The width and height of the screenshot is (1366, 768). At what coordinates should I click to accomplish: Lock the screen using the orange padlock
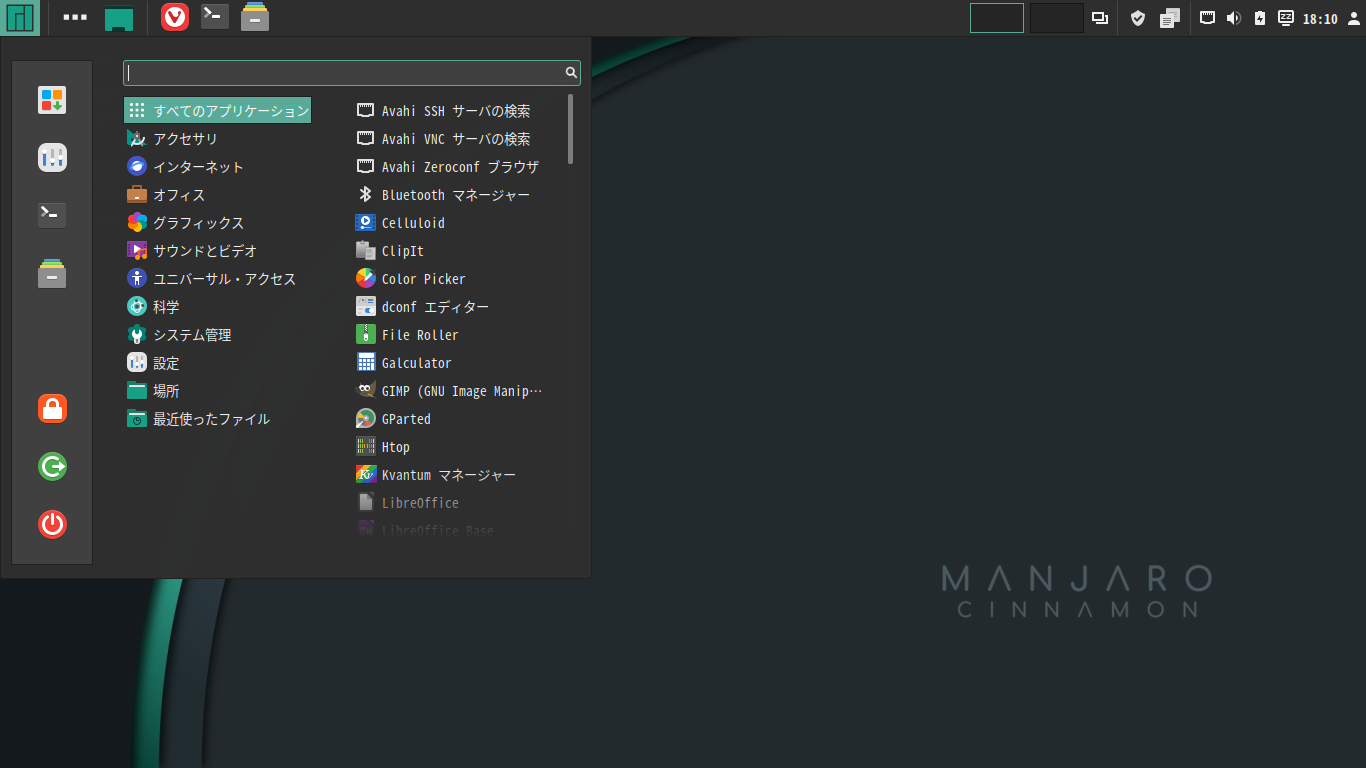coord(52,408)
